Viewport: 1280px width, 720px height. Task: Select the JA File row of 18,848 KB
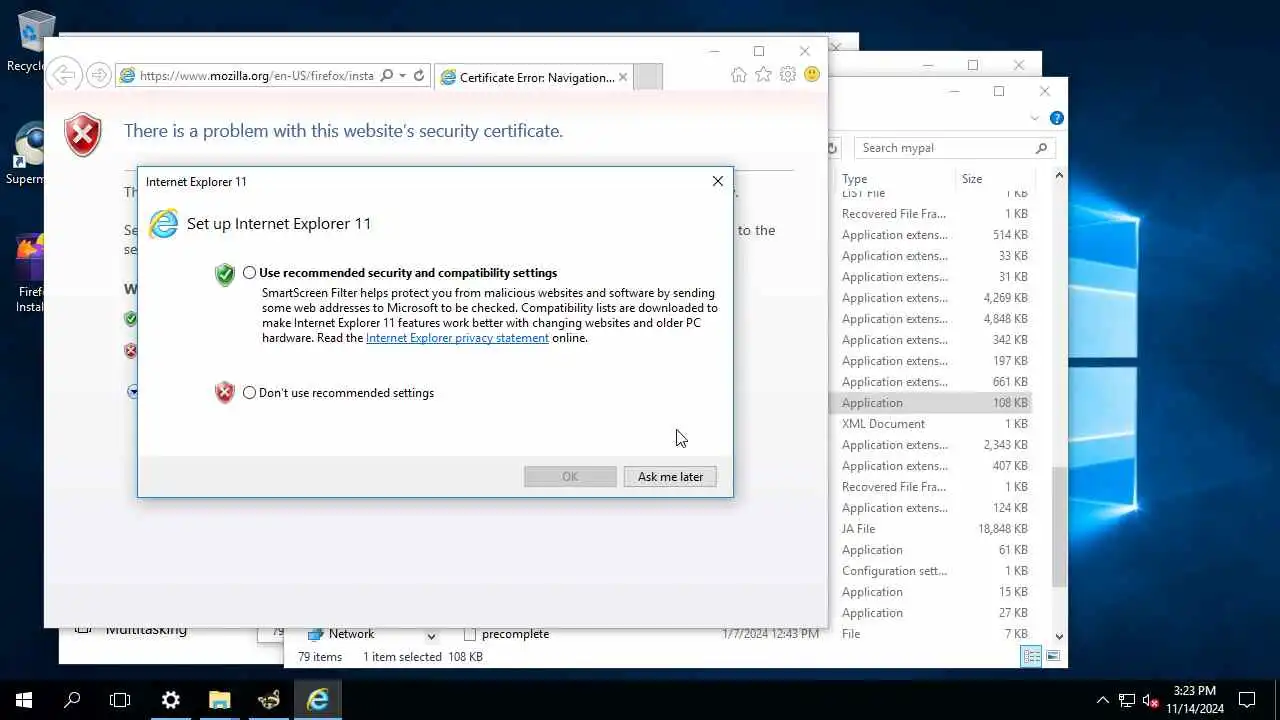pyautogui.click(x=930, y=529)
